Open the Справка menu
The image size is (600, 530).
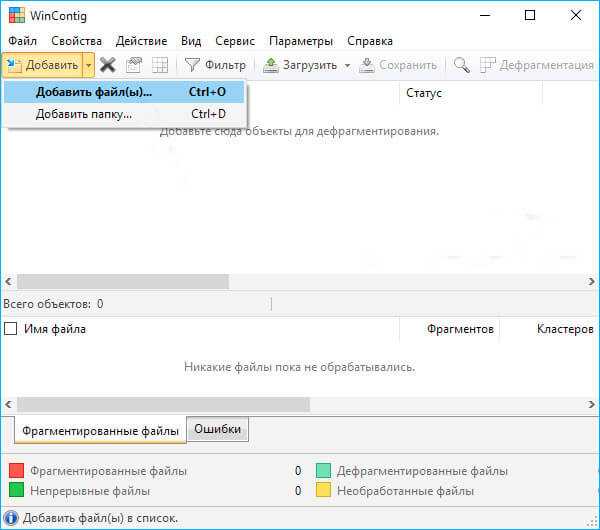(370, 41)
